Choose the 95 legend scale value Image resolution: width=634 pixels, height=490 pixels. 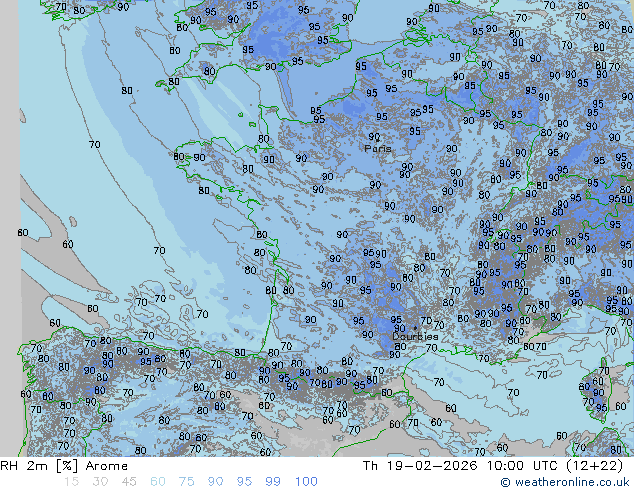point(244,482)
